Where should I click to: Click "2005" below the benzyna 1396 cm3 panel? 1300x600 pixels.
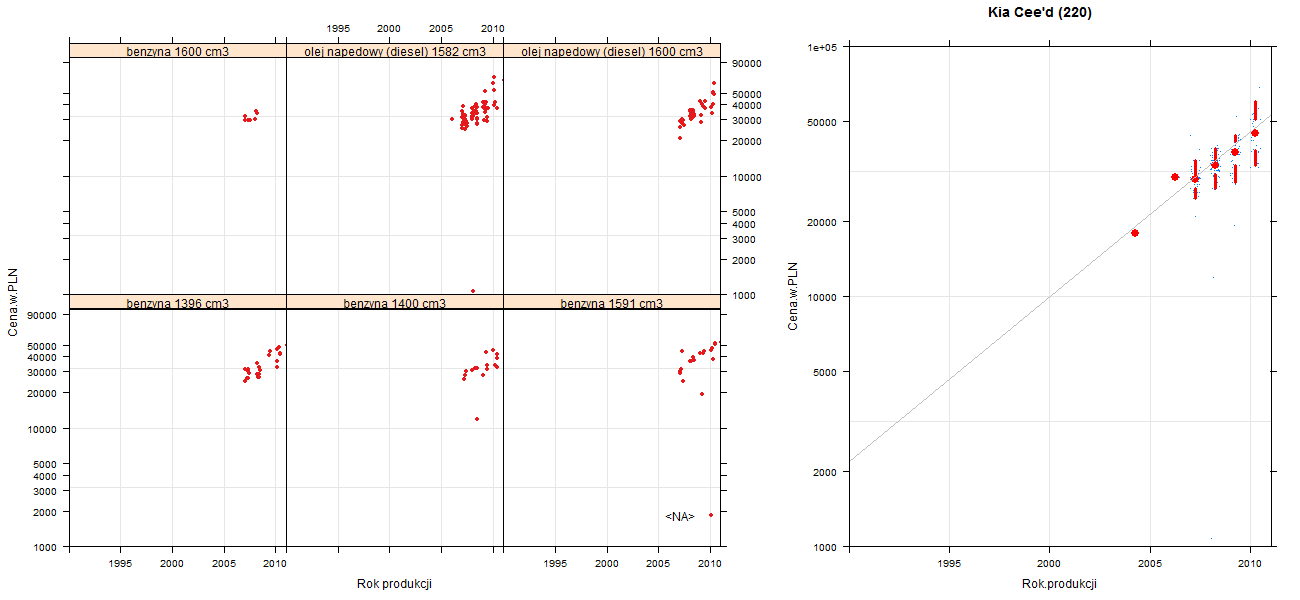pos(224,564)
